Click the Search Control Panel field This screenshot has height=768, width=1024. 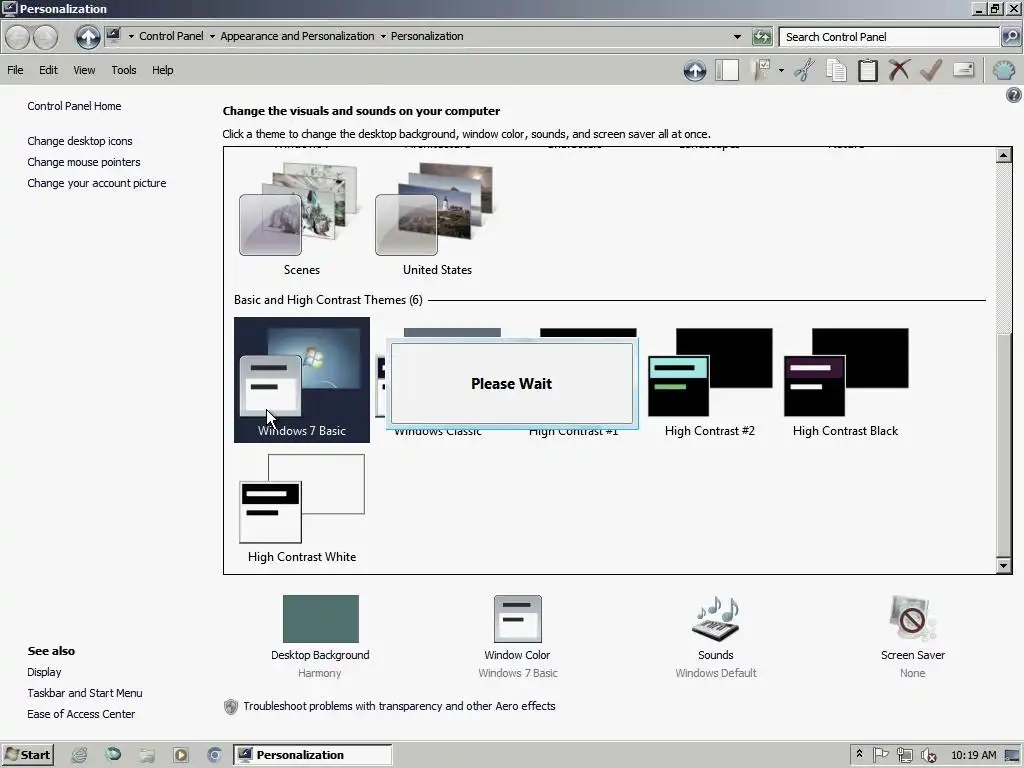coord(889,37)
